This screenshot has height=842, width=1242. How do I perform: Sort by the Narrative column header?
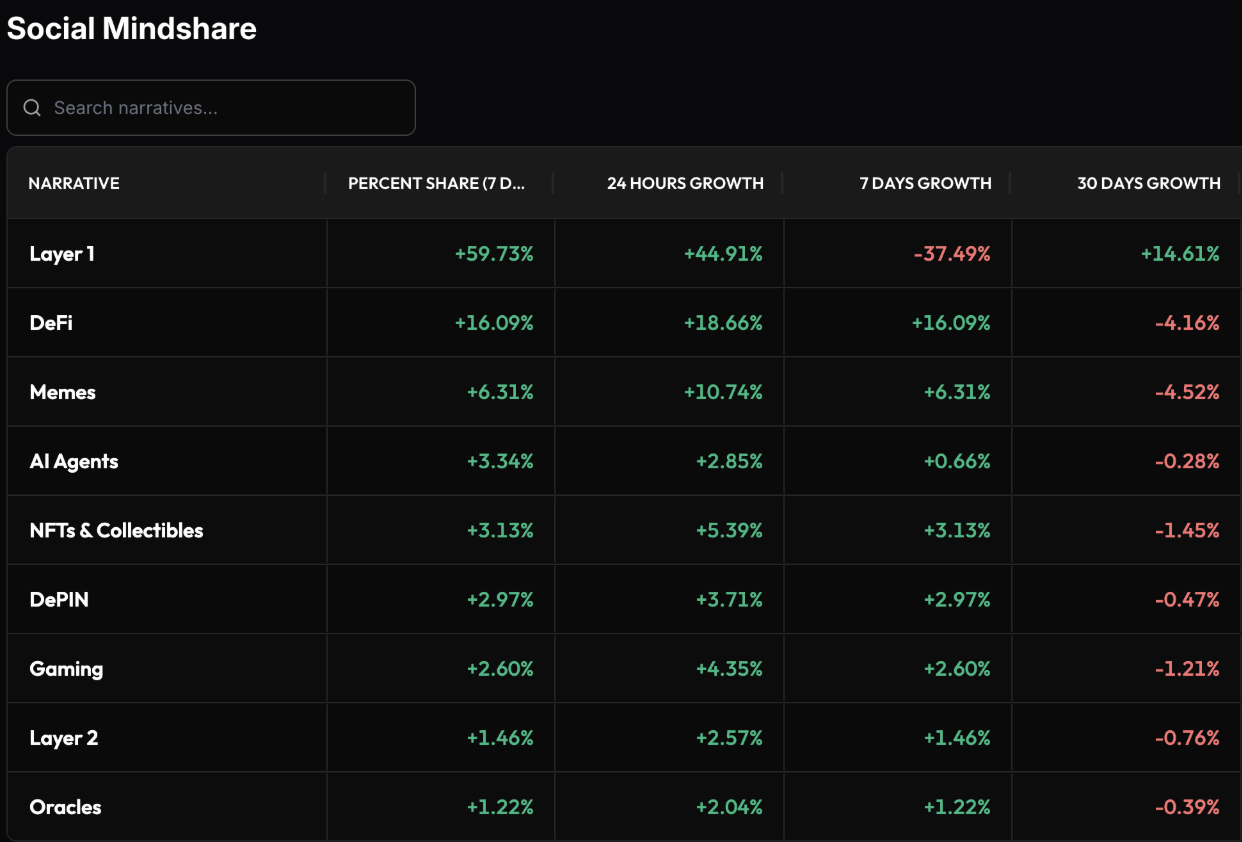click(74, 184)
